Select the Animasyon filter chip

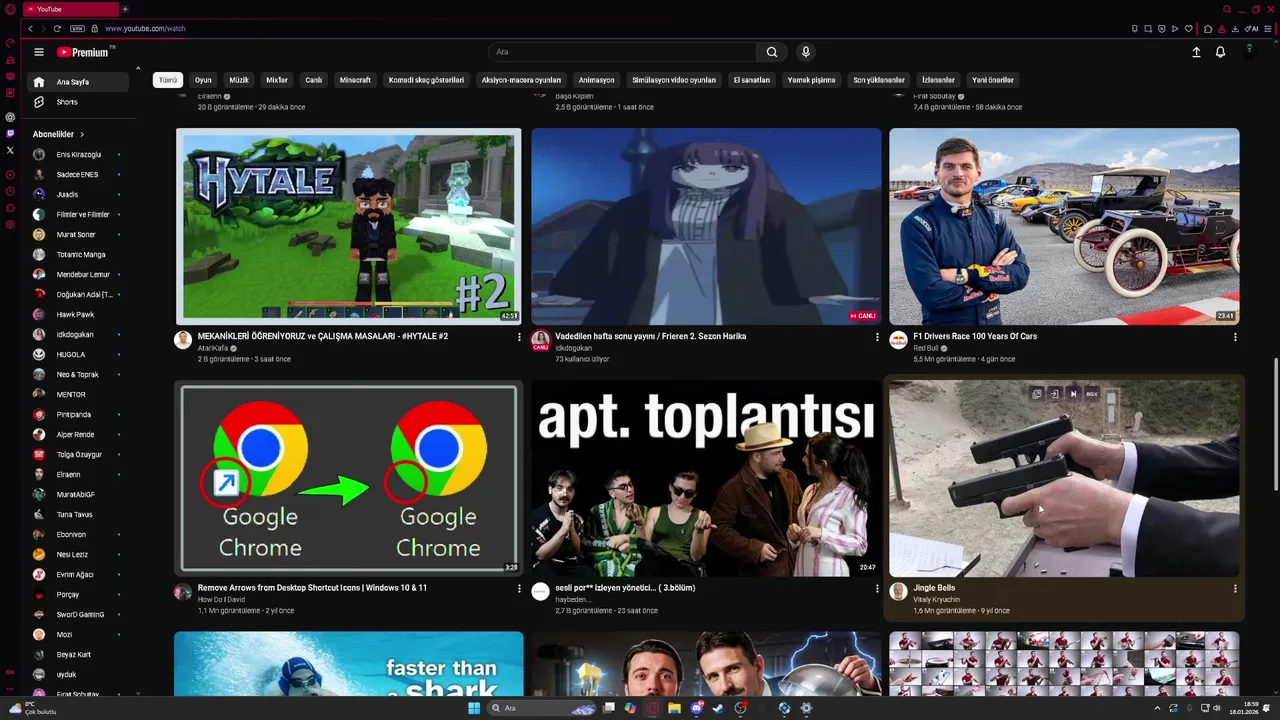click(597, 80)
